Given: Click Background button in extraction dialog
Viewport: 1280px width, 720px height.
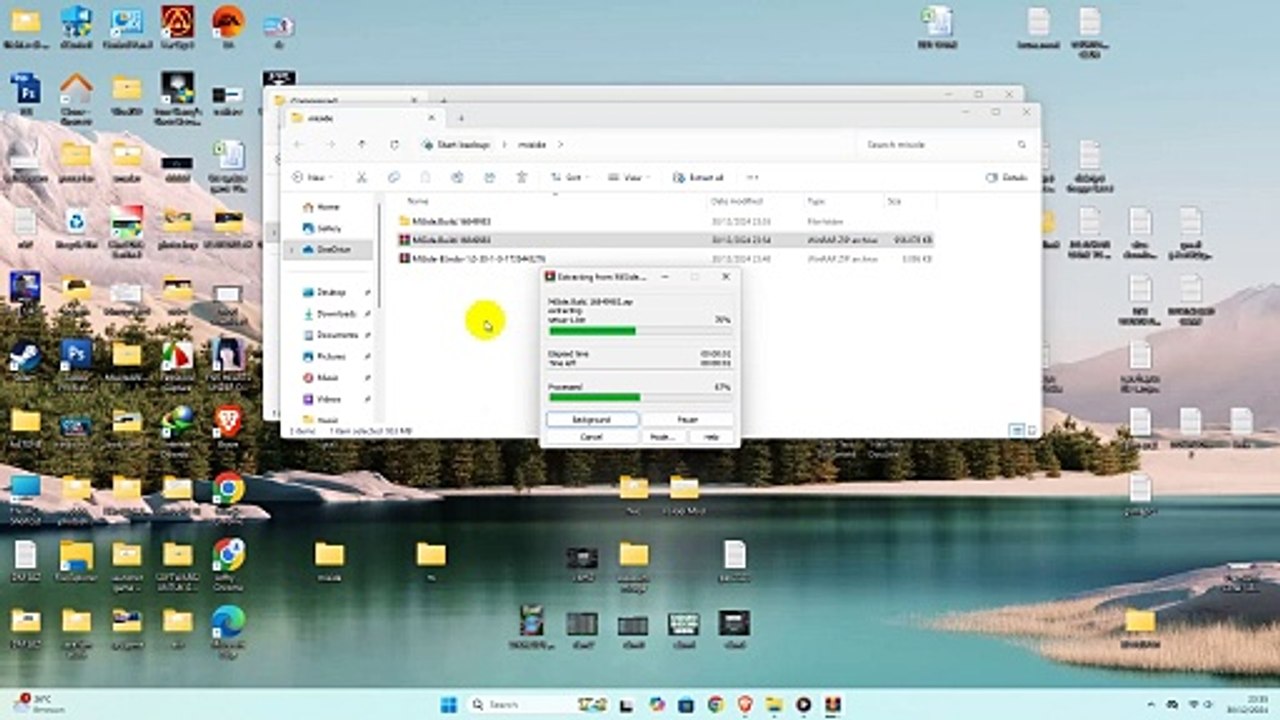Looking at the screenshot, I should pos(592,420).
